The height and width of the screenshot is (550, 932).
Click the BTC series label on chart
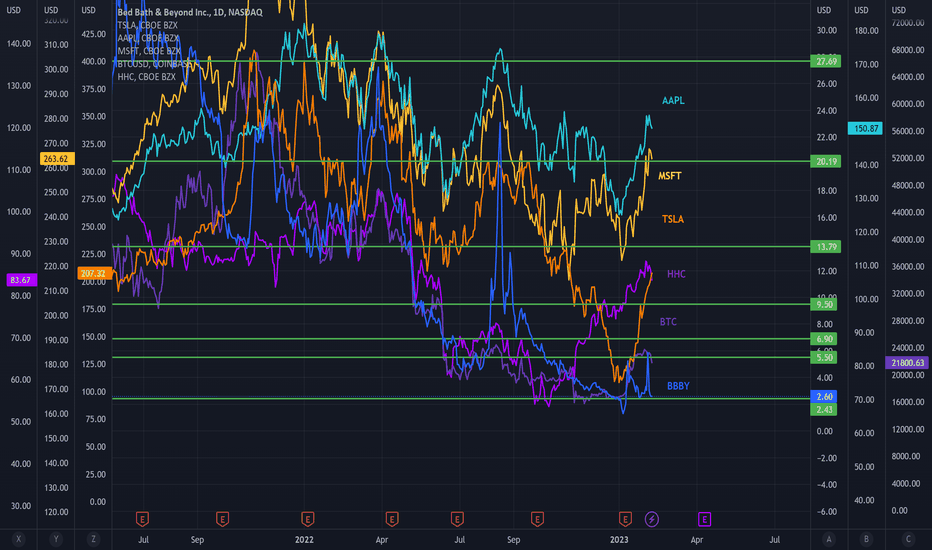point(668,322)
